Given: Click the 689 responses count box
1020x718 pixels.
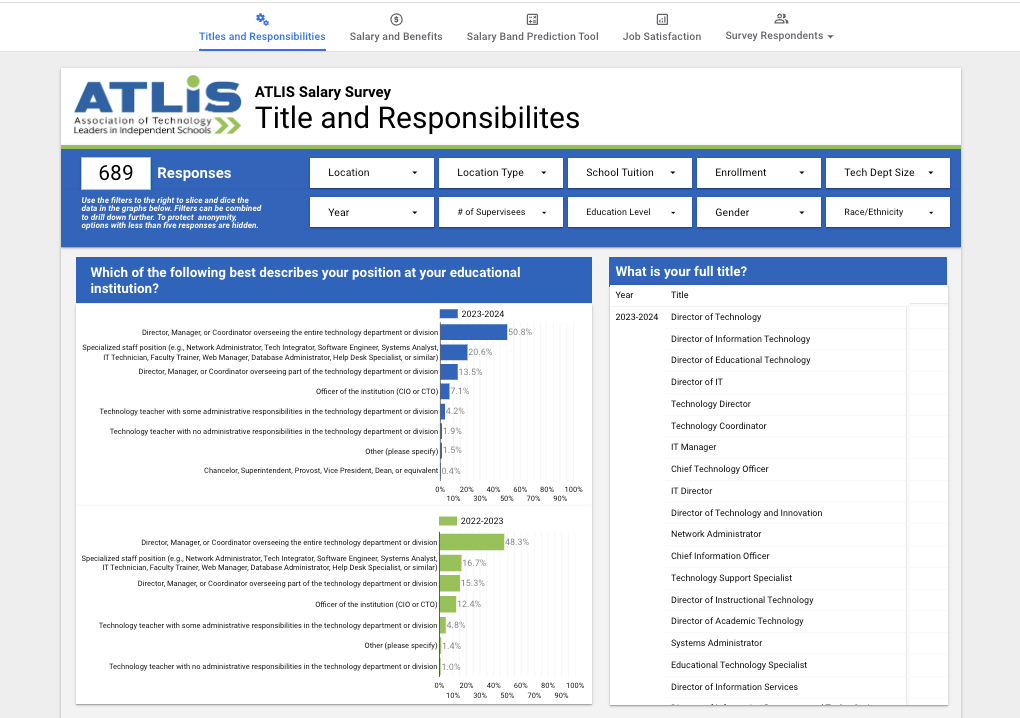Looking at the screenshot, I should (116, 173).
